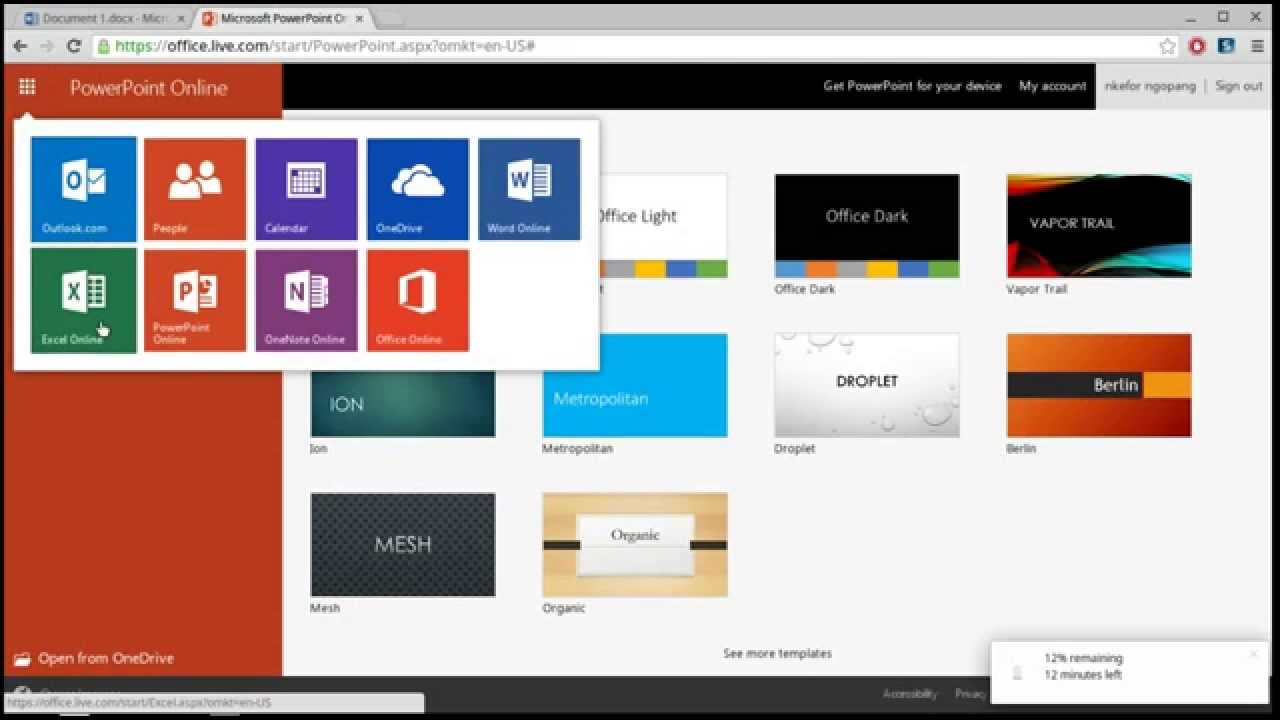Go back with browser back arrow
Image resolution: width=1280 pixels, height=720 pixels.
click(20, 46)
